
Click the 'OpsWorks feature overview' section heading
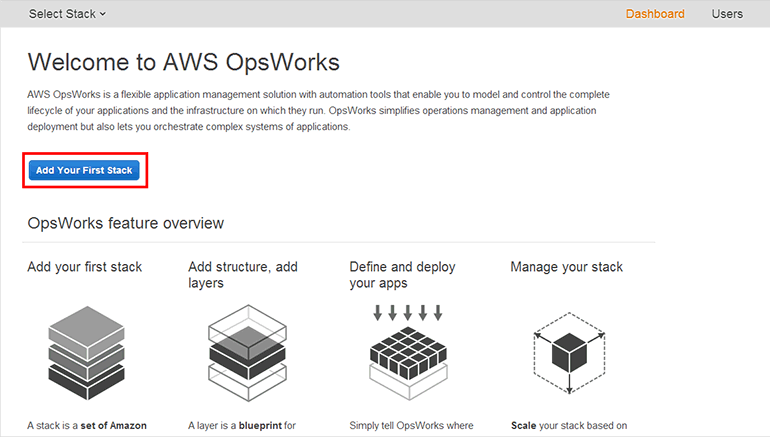click(126, 223)
